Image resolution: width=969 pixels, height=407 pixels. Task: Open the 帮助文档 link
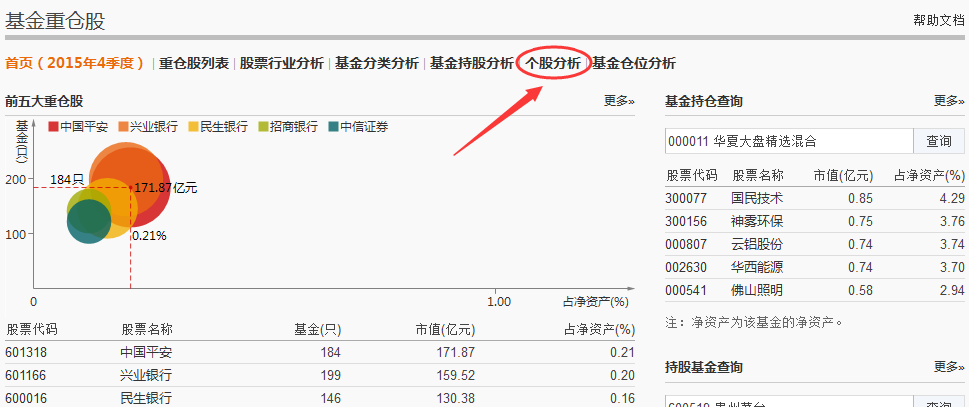click(938, 20)
